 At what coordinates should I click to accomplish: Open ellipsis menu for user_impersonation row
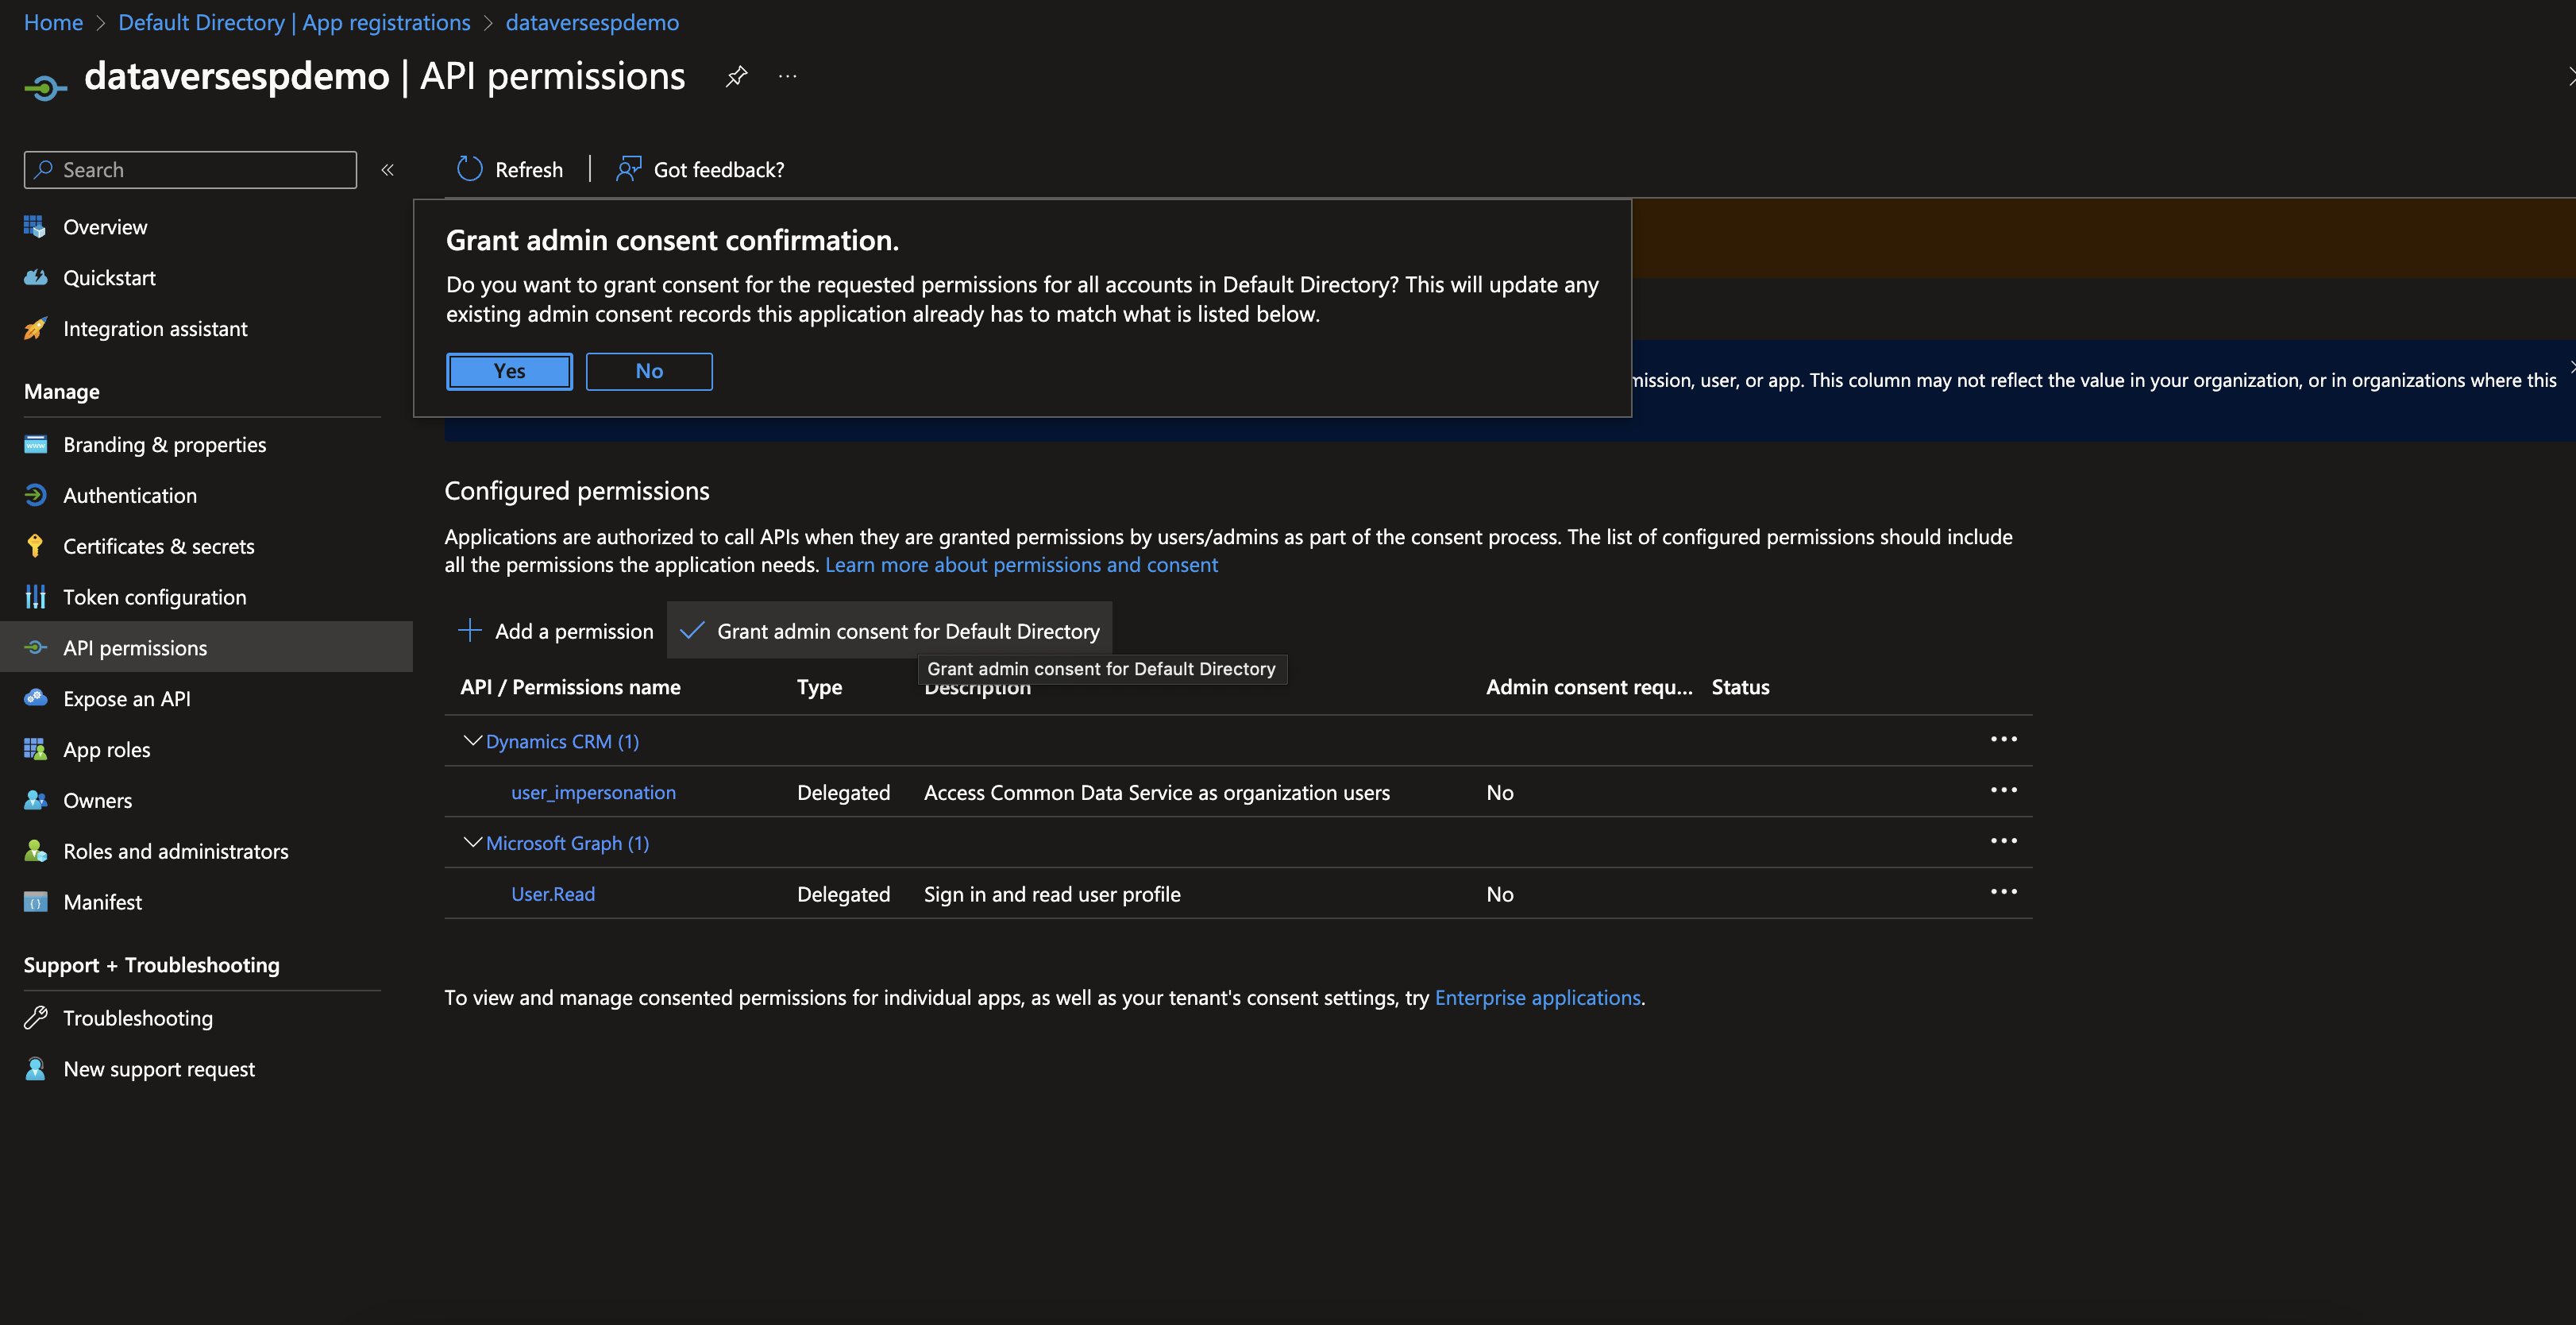2003,791
